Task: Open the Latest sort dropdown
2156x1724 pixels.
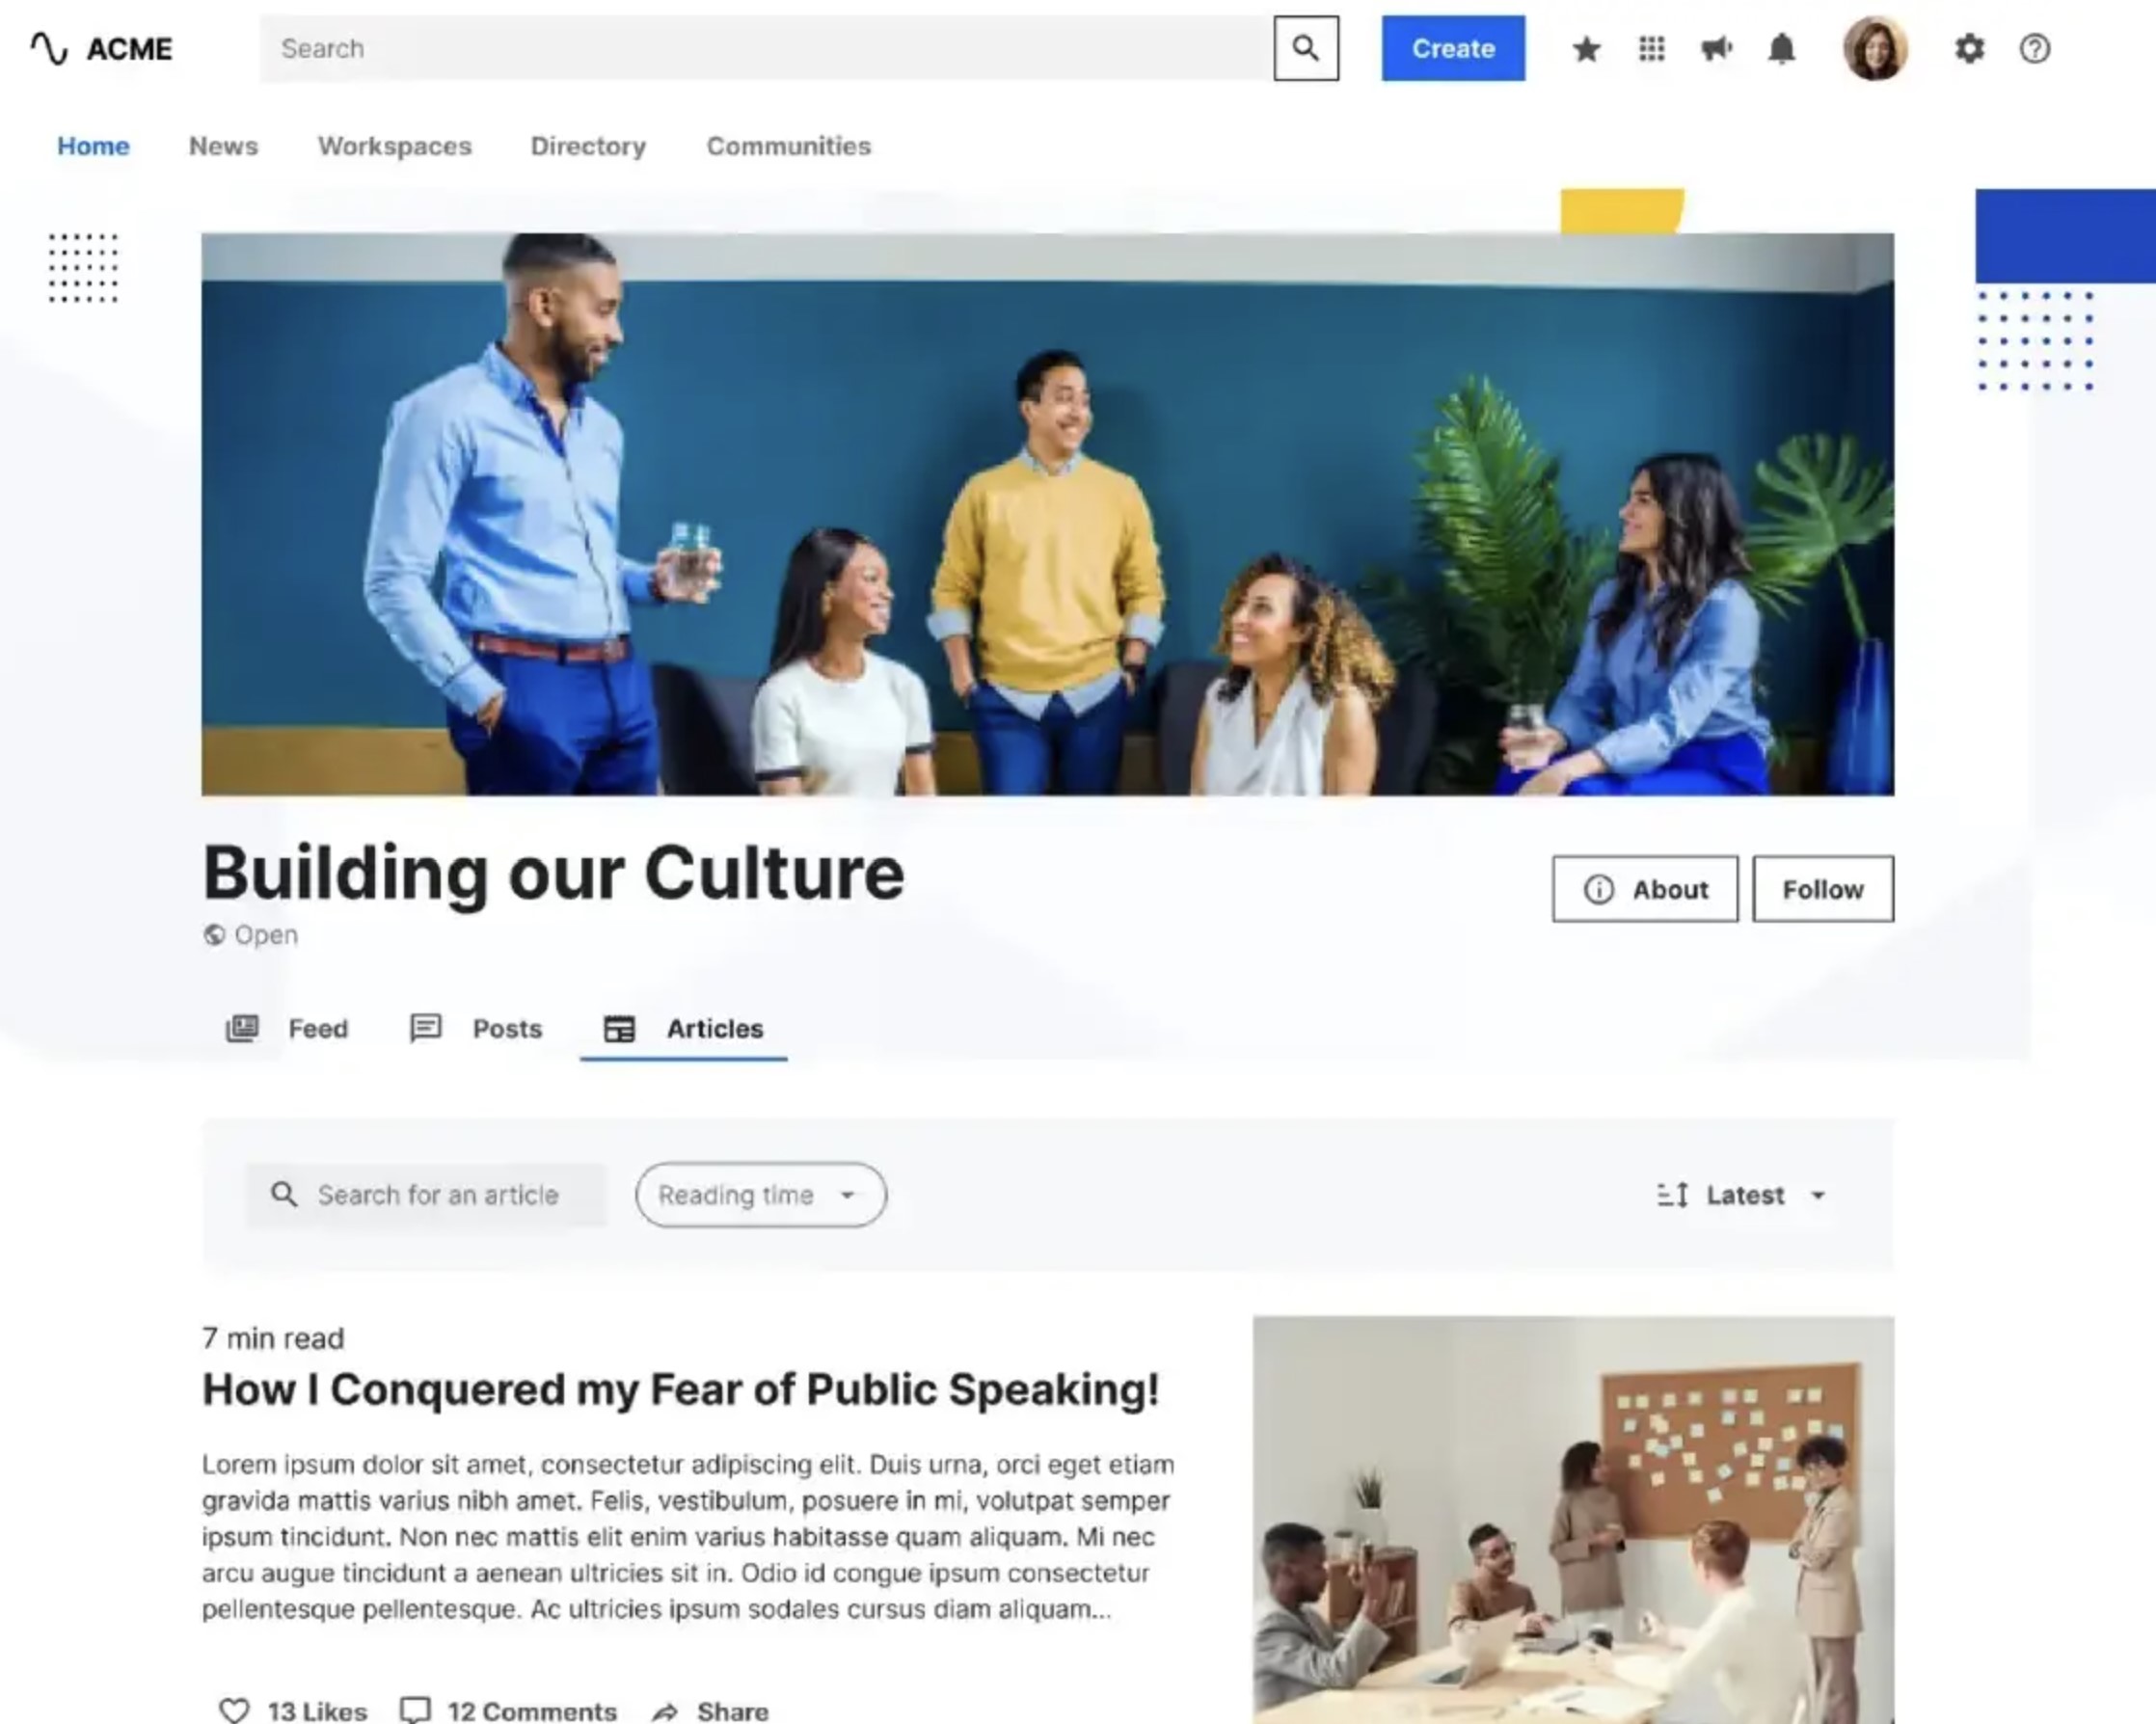Action: point(1741,1195)
